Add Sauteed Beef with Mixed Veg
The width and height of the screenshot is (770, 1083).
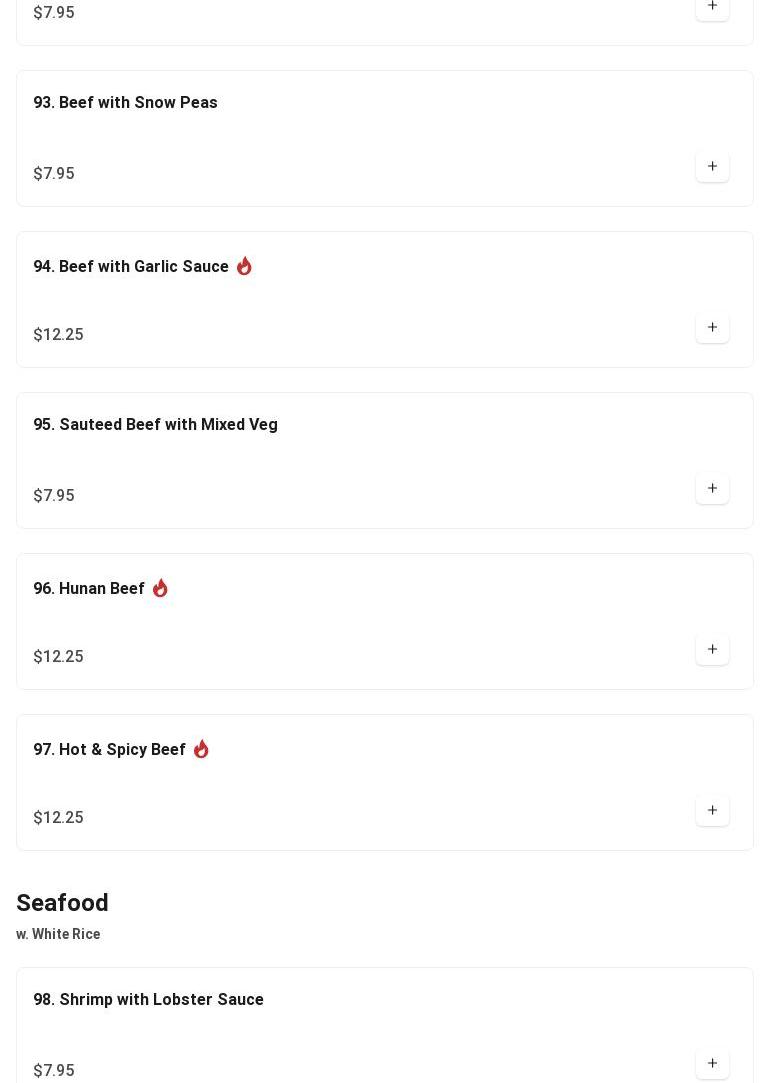click(x=712, y=489)
